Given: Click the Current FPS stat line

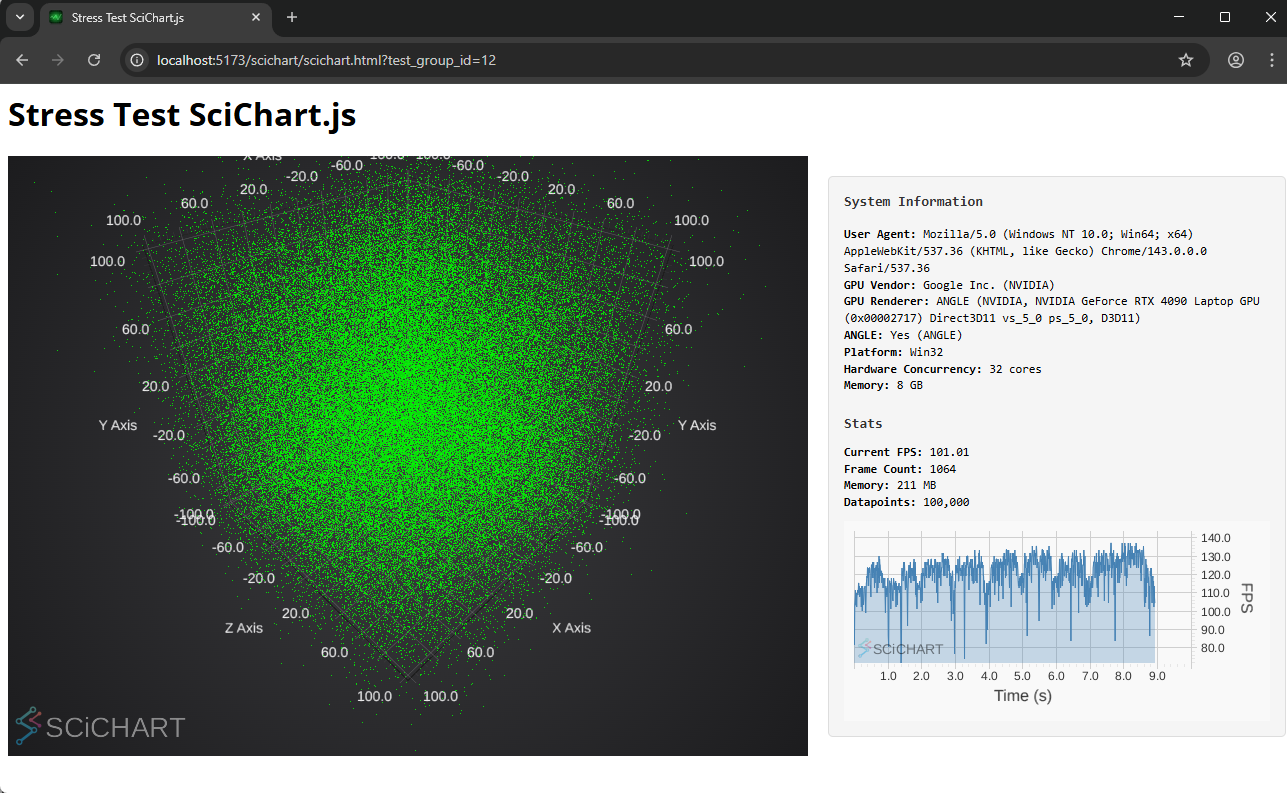Looking at the screenshot, I should 906,452.
